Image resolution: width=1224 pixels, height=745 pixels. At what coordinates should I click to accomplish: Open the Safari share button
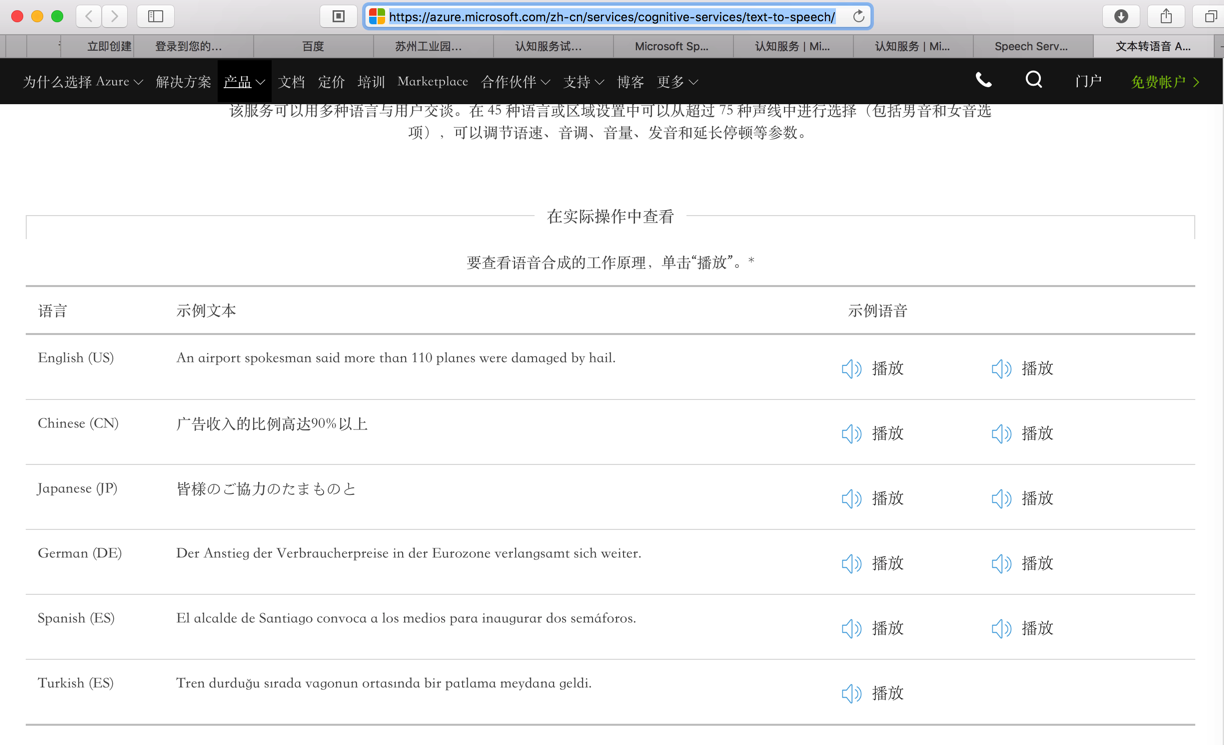click(x=1166, y=16)
